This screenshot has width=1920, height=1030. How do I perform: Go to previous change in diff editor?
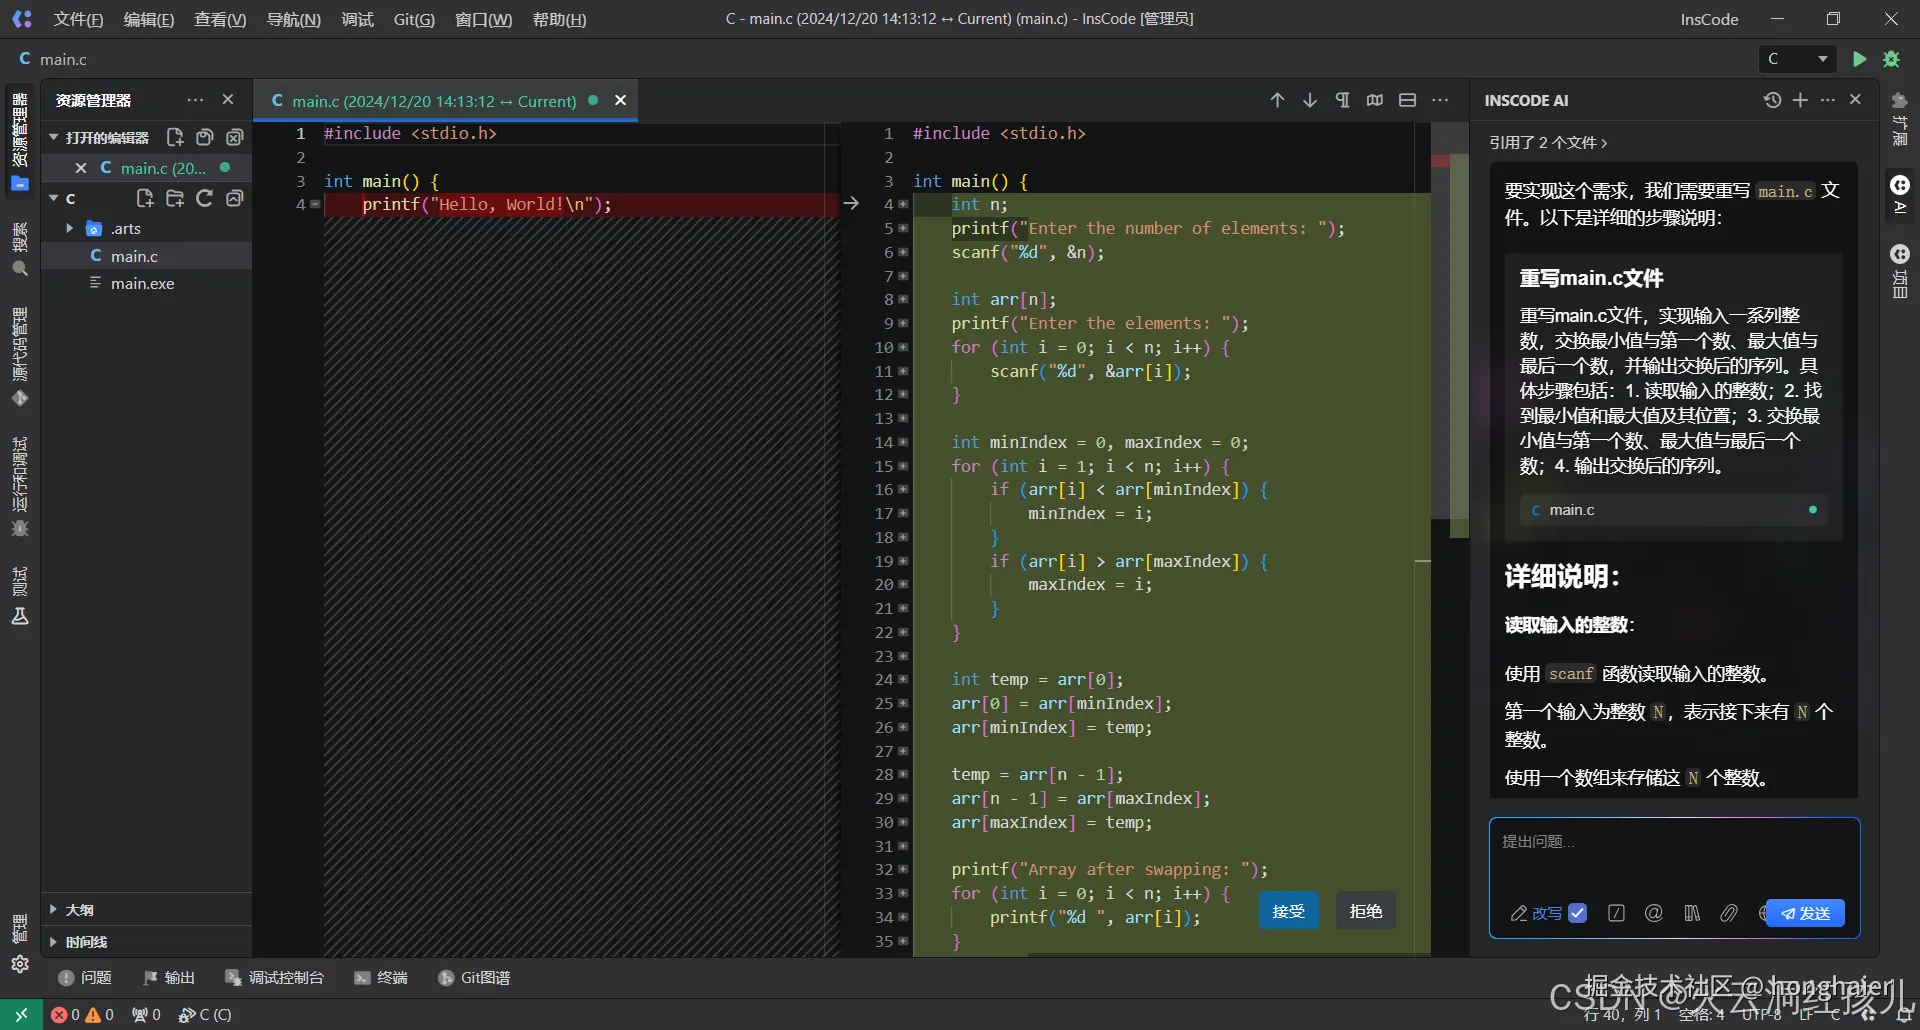pyautogui.click(x=1277, y=100)
